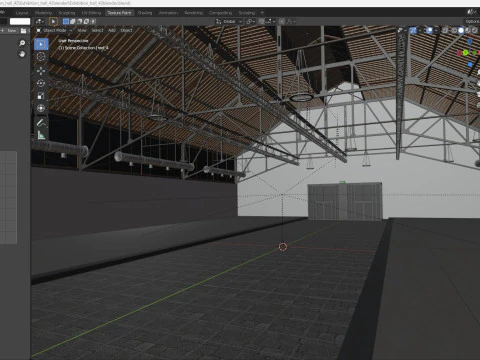
Task: Open the Global transform orientation dropdown
Action: click(x=229, y=21)
